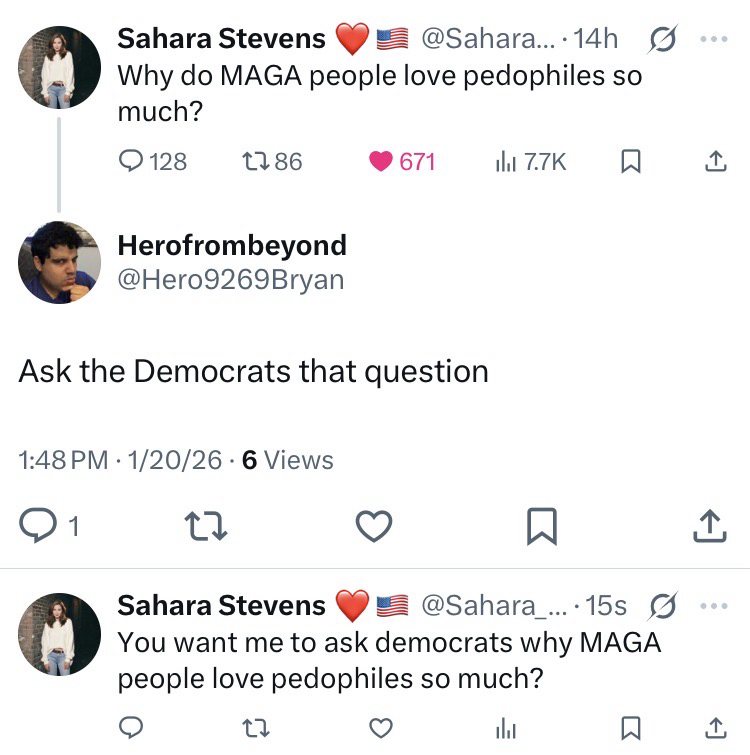
Task: Share Herofrombeyond's tweet
Action: (x=708, y=524)
